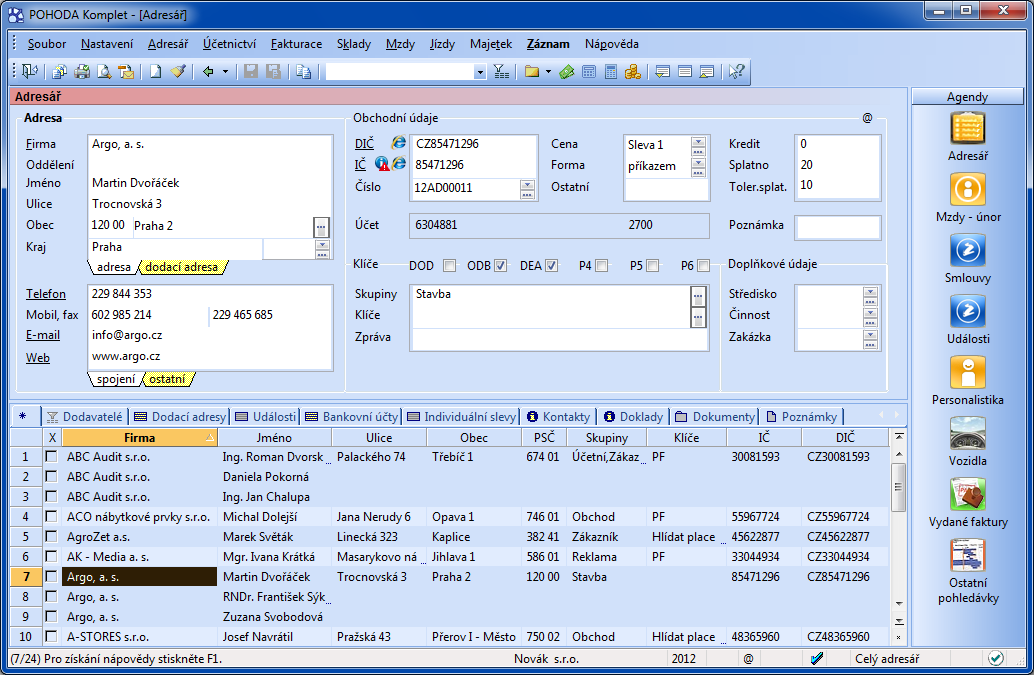
Task: Click the green back arrow icon
Action: (x=208, y=71)
